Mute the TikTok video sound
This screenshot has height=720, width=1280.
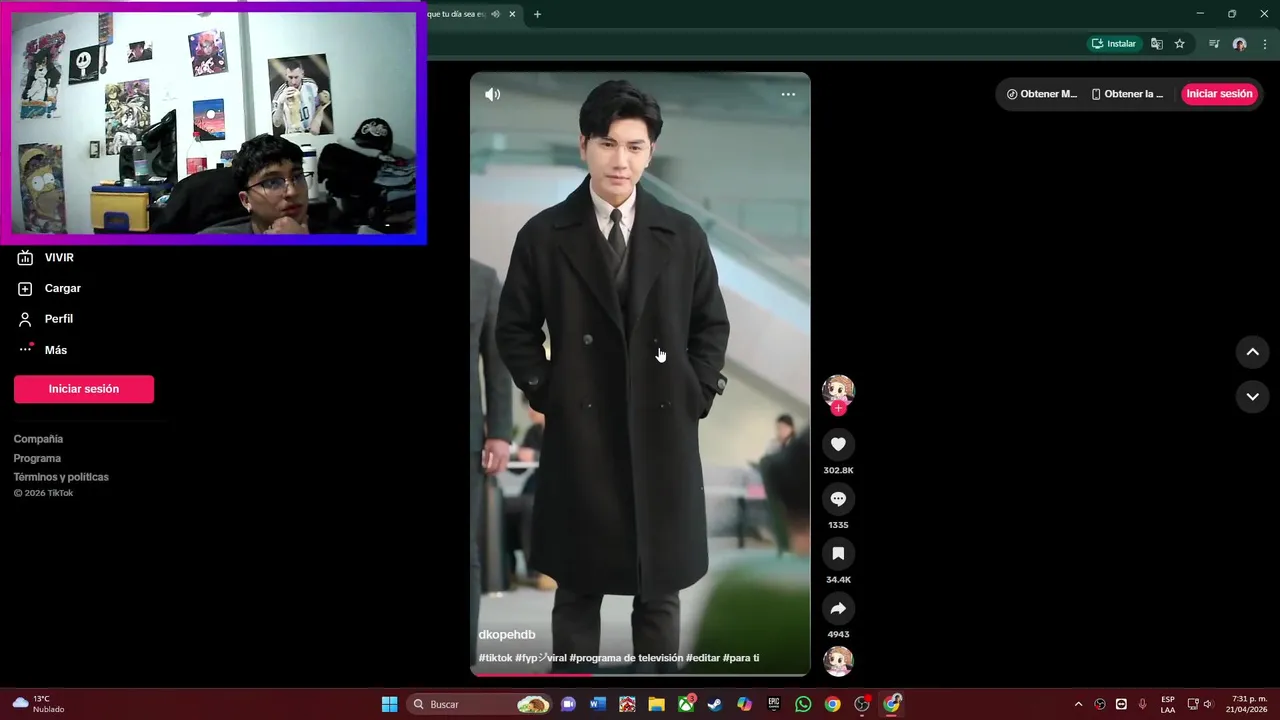493,95
